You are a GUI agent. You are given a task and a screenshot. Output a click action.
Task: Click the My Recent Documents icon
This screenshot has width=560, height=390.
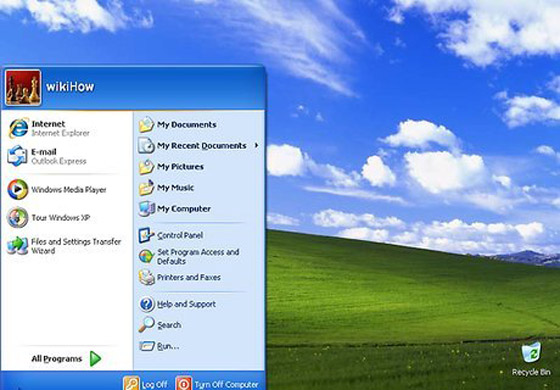pos(146,146)
